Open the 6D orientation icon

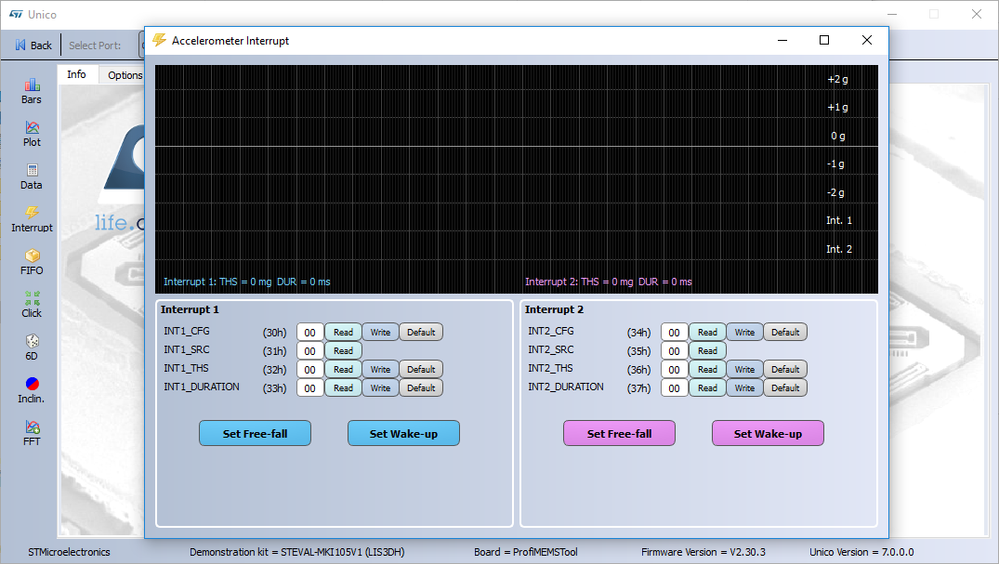[x=31, y=347]
